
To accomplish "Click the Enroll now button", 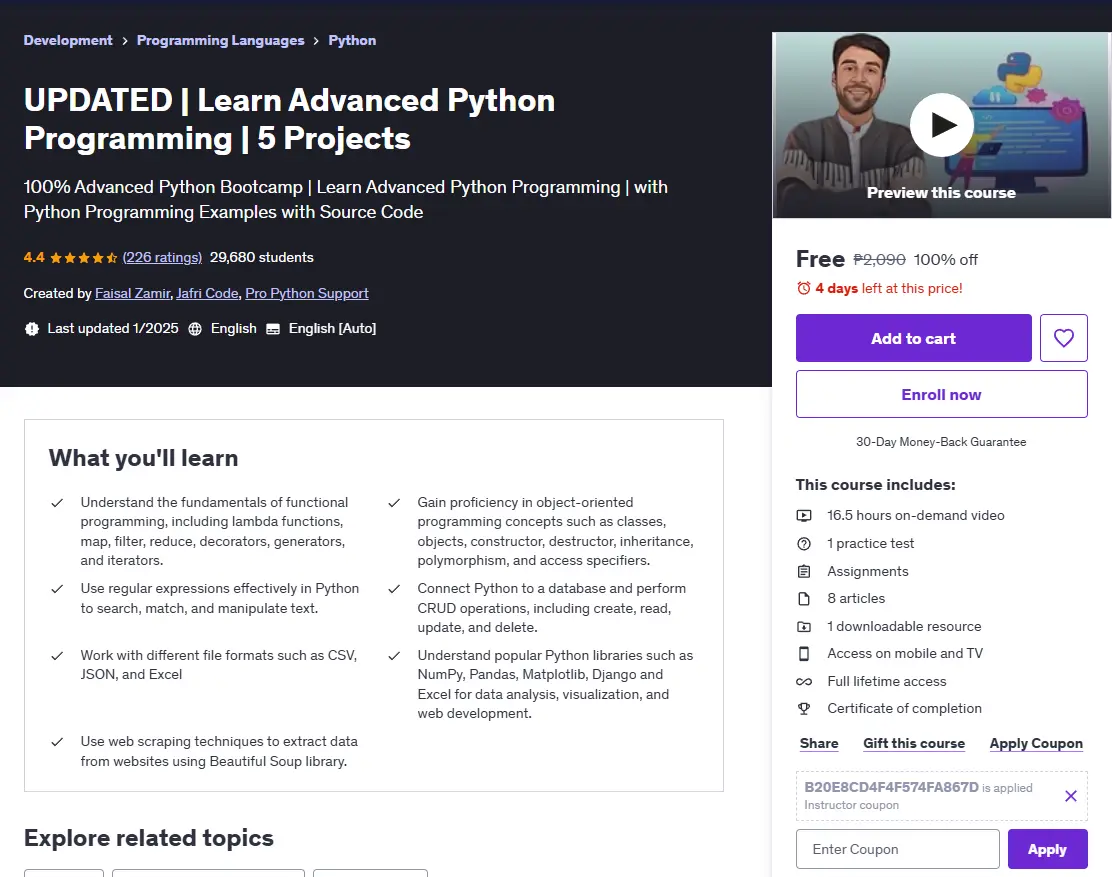I will pos(941,394).
